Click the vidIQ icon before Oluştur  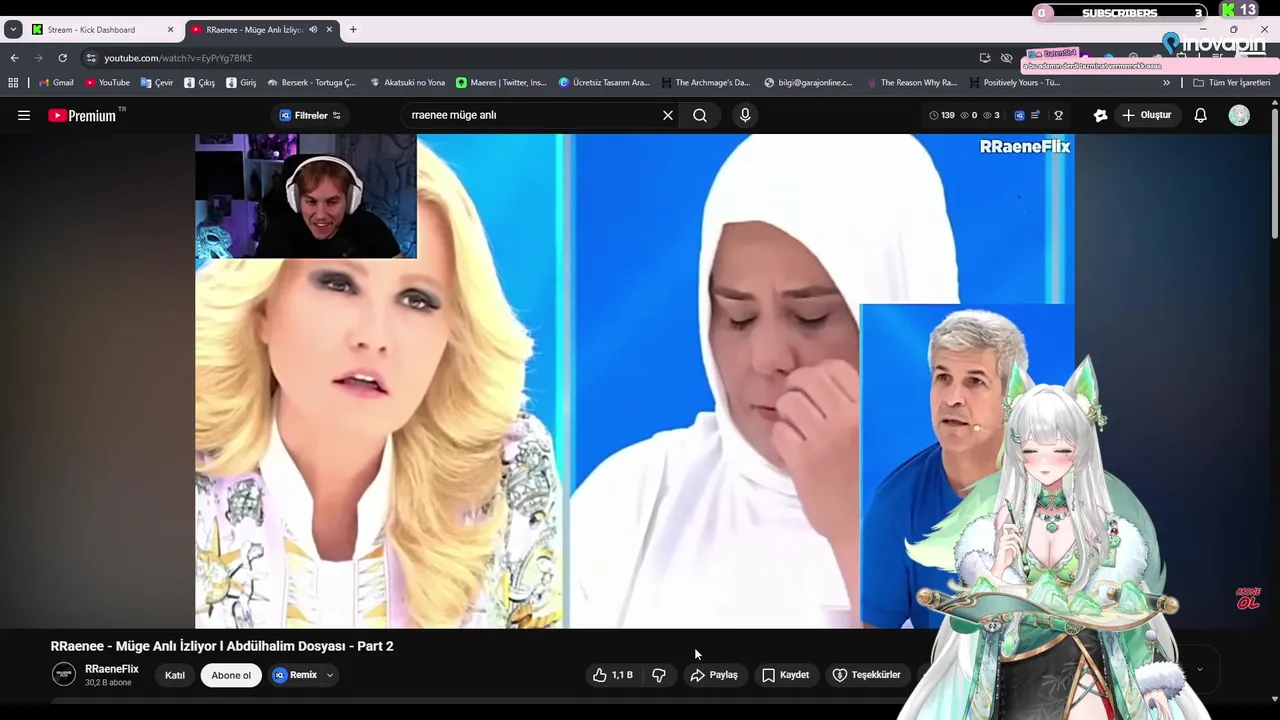click(1100, 115)
